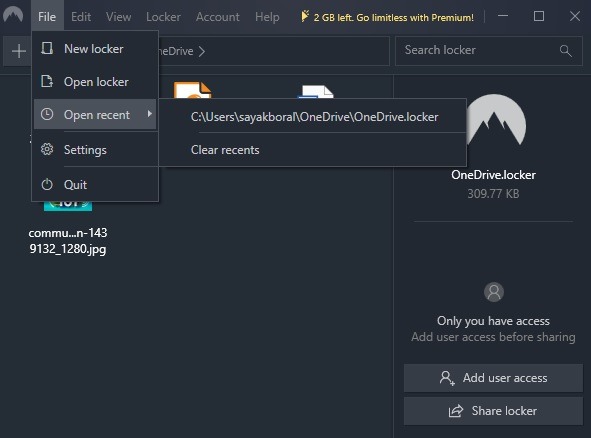The width and height of the screenshot is (591, 438).
Task: Maximize the NordLocker window
Action: point(539,16)
